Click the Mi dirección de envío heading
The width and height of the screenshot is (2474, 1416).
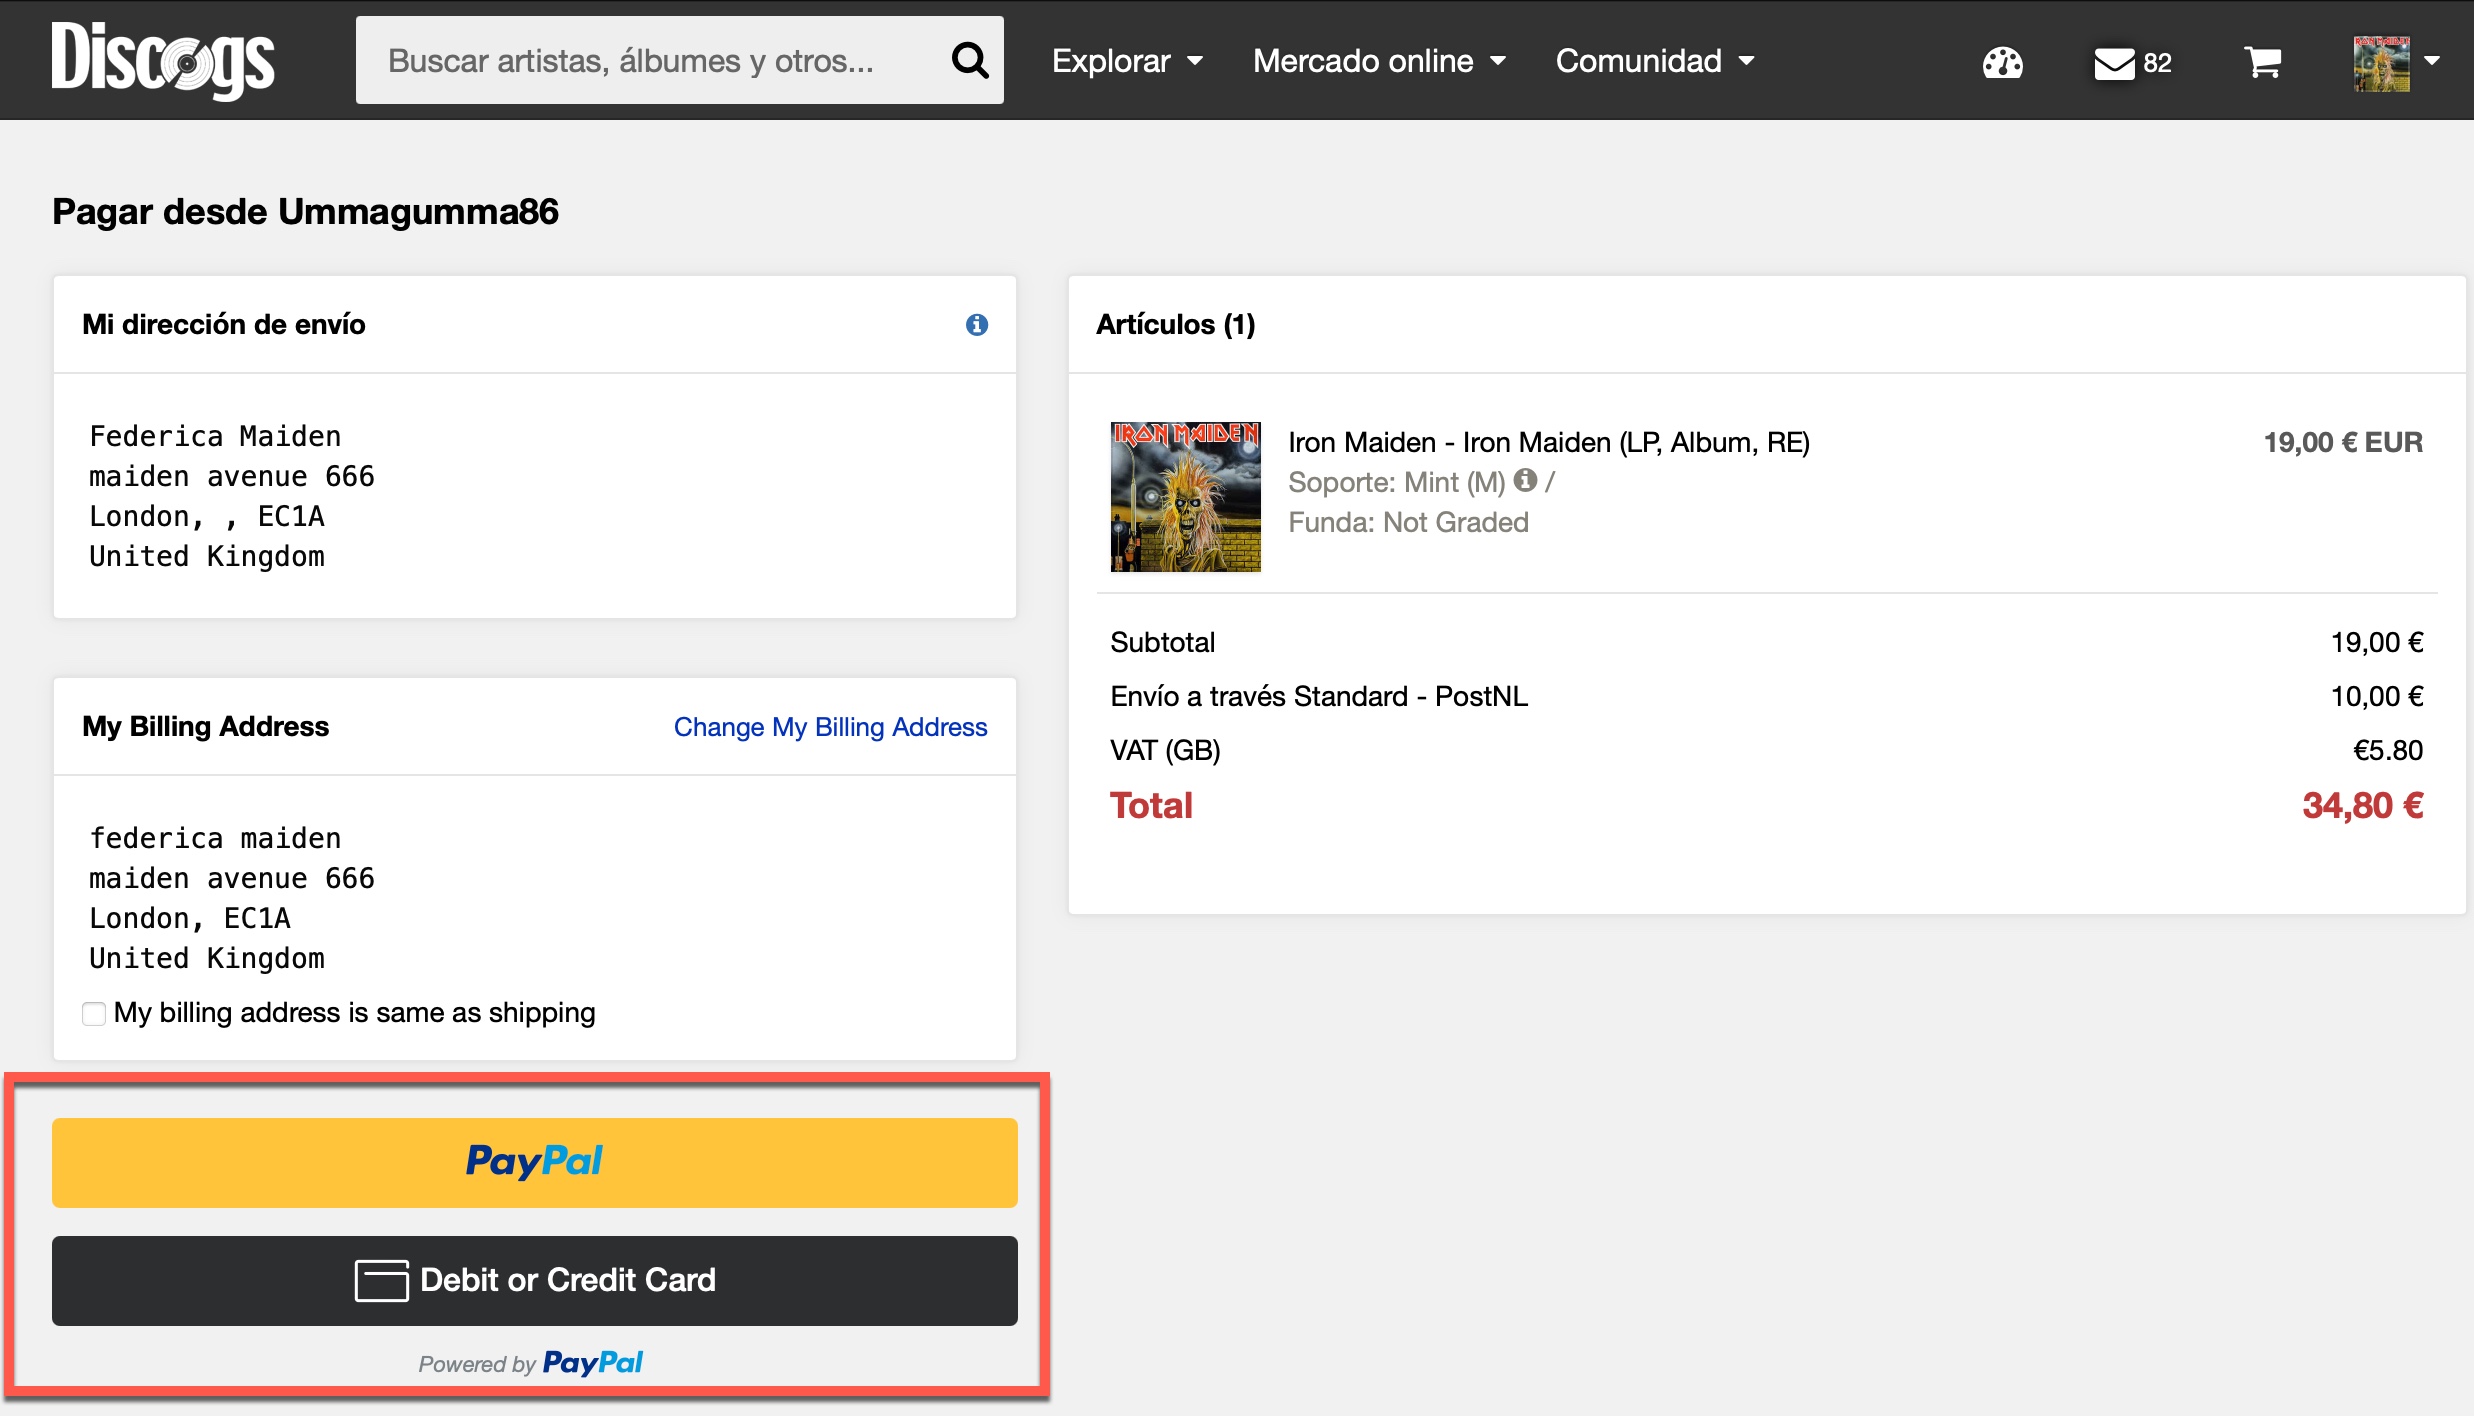coord(223,325)
